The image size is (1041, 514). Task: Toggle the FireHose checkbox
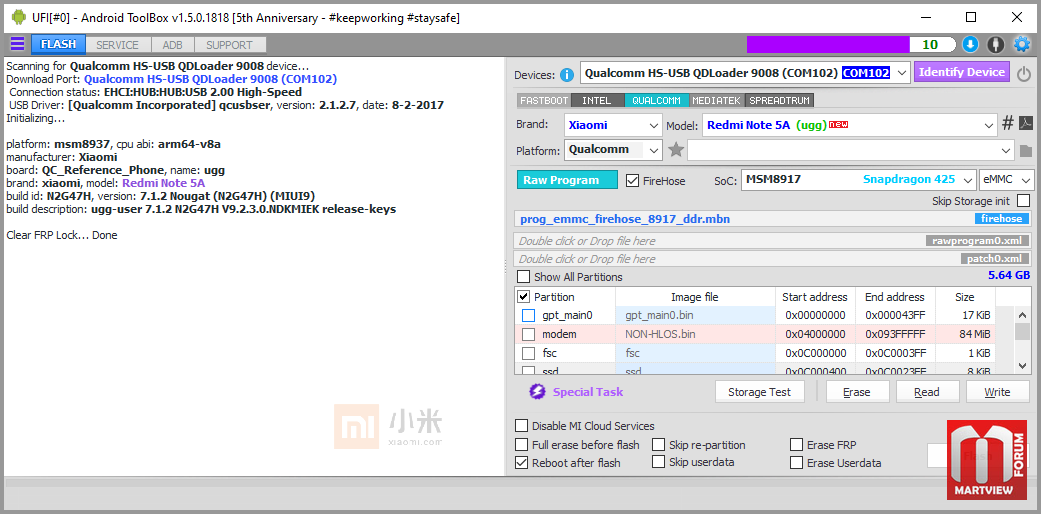click(632, 181)
